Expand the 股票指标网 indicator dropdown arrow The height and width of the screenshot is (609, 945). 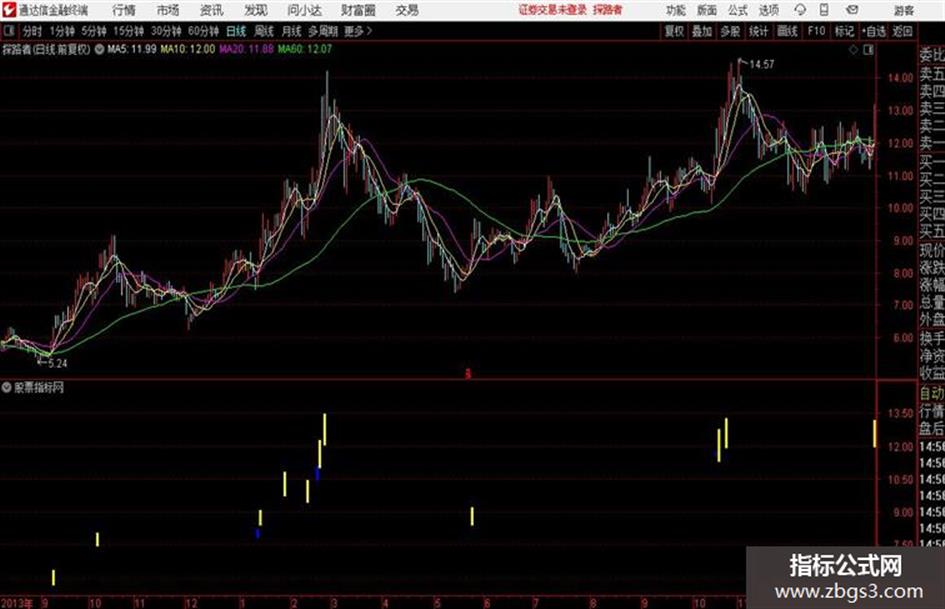7,387
